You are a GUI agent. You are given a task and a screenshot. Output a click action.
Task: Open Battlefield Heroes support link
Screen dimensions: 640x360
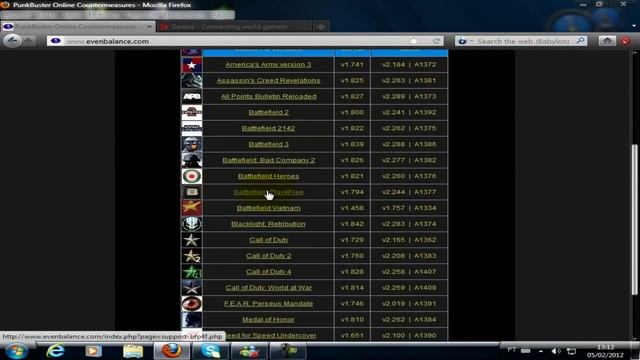click(268, 176)
